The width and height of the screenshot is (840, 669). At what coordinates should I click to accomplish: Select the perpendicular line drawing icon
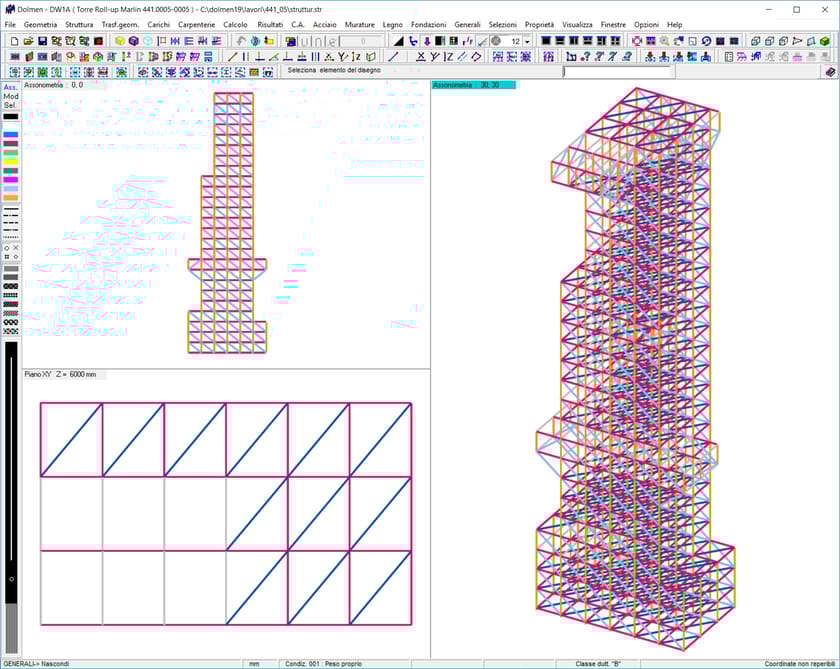point(259,58)
